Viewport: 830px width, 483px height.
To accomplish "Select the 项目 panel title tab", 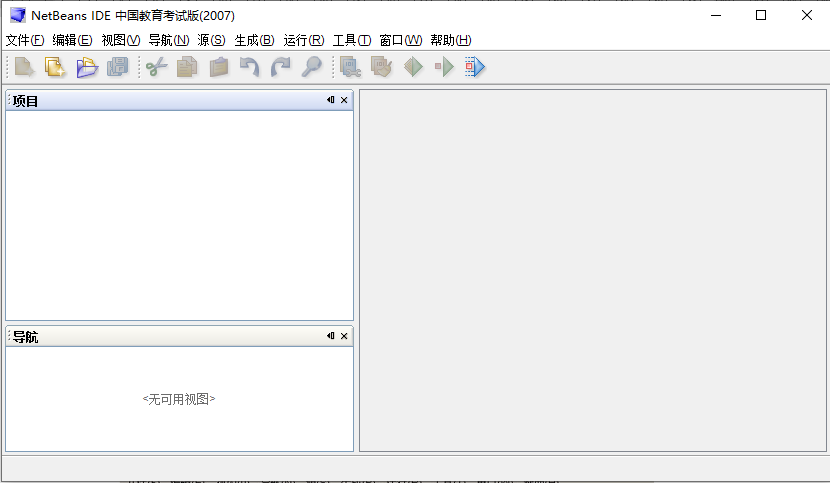I will (x=25, y=101).
